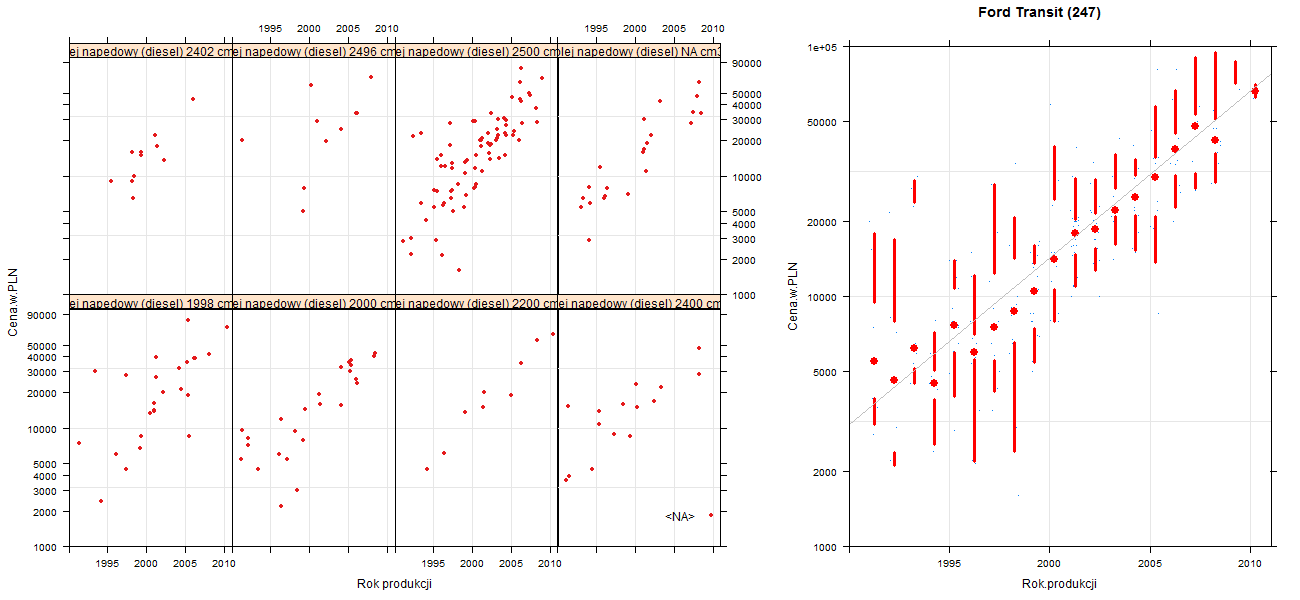
Task: Click the '2010' x-axis tick on the Ford Transit chart
Action: pyautogui.click(x=1250, y=564)
